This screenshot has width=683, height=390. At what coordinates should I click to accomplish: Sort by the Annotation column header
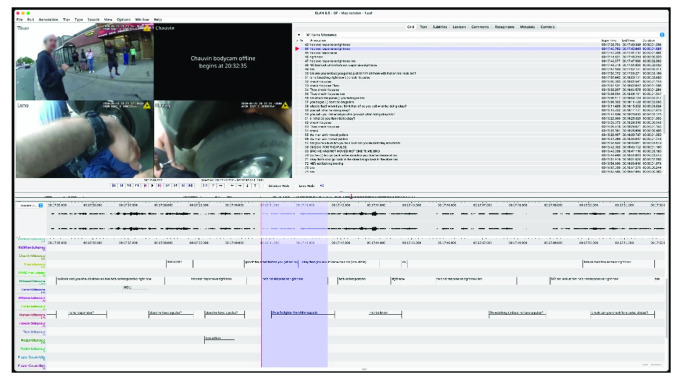[x=318, y=41]
